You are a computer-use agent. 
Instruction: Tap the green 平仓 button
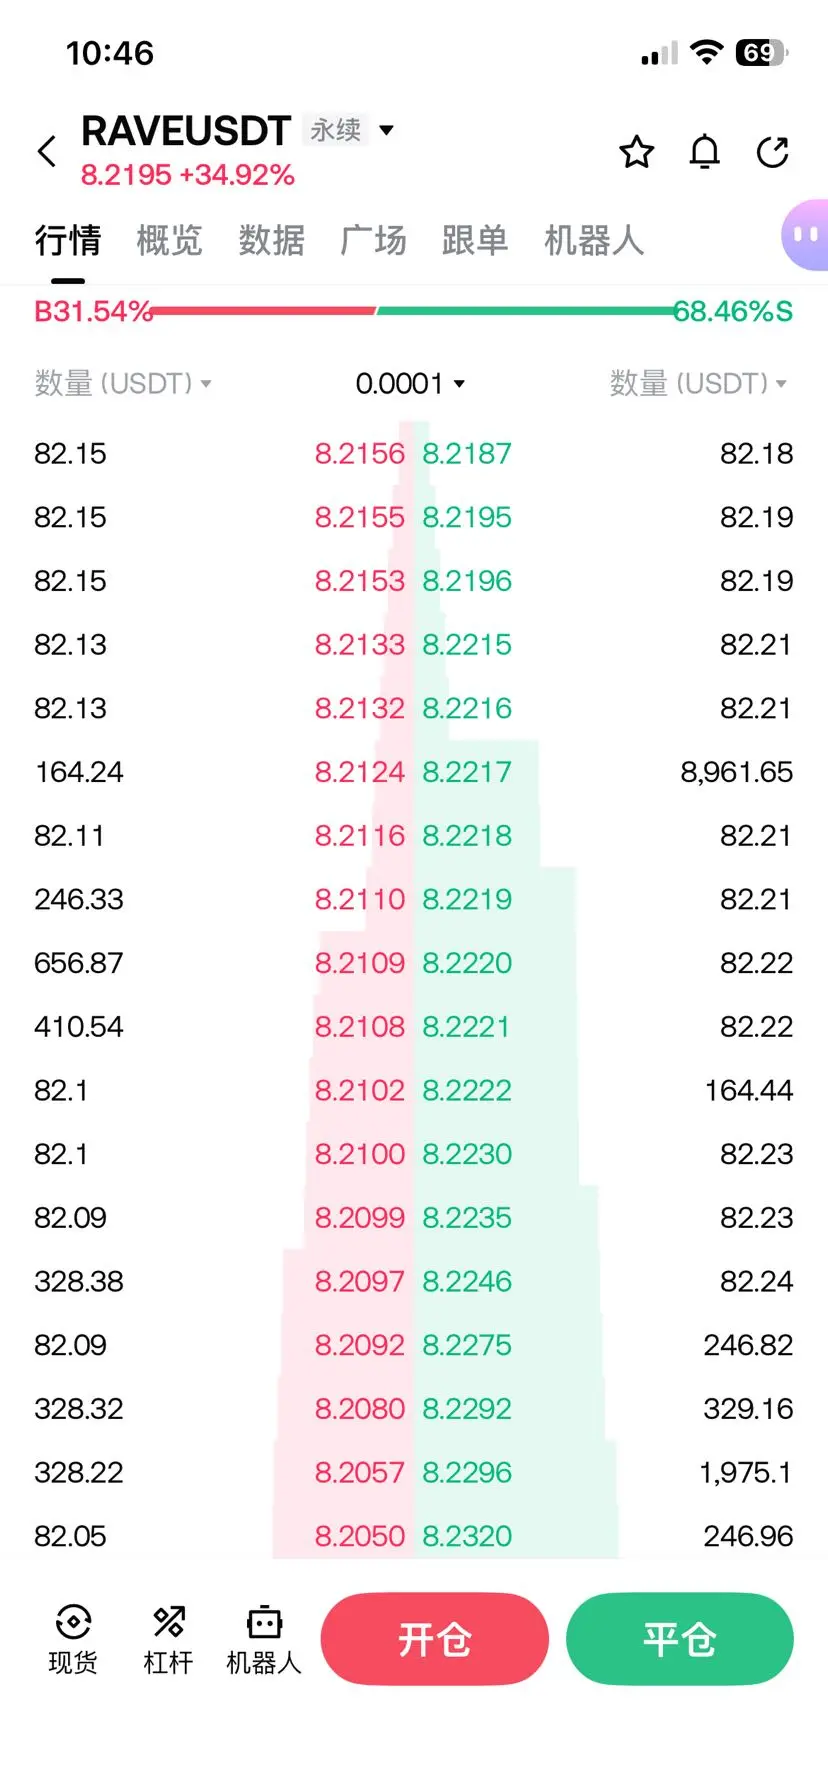point(680,1639)
